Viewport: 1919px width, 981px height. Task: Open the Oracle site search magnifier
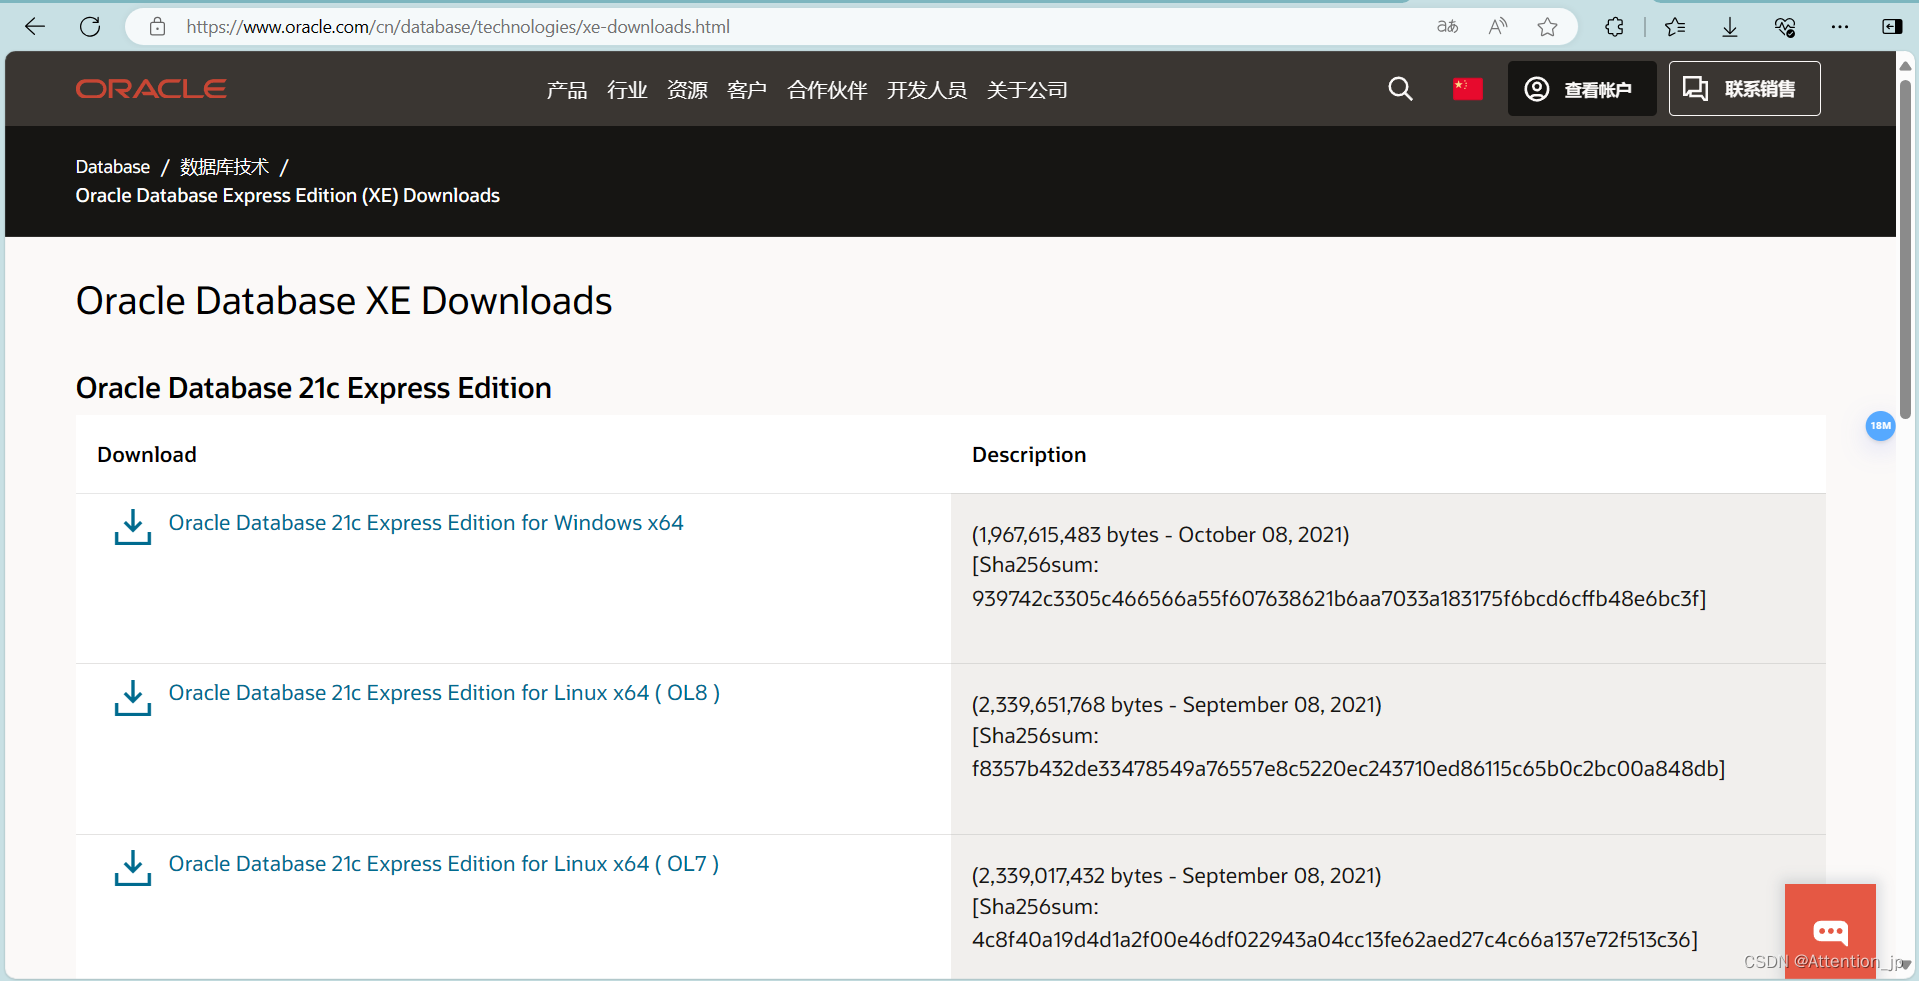tap(1400, 89)
